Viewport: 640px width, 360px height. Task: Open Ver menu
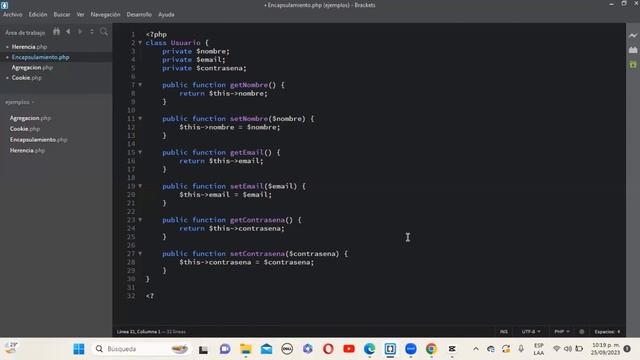80,14
